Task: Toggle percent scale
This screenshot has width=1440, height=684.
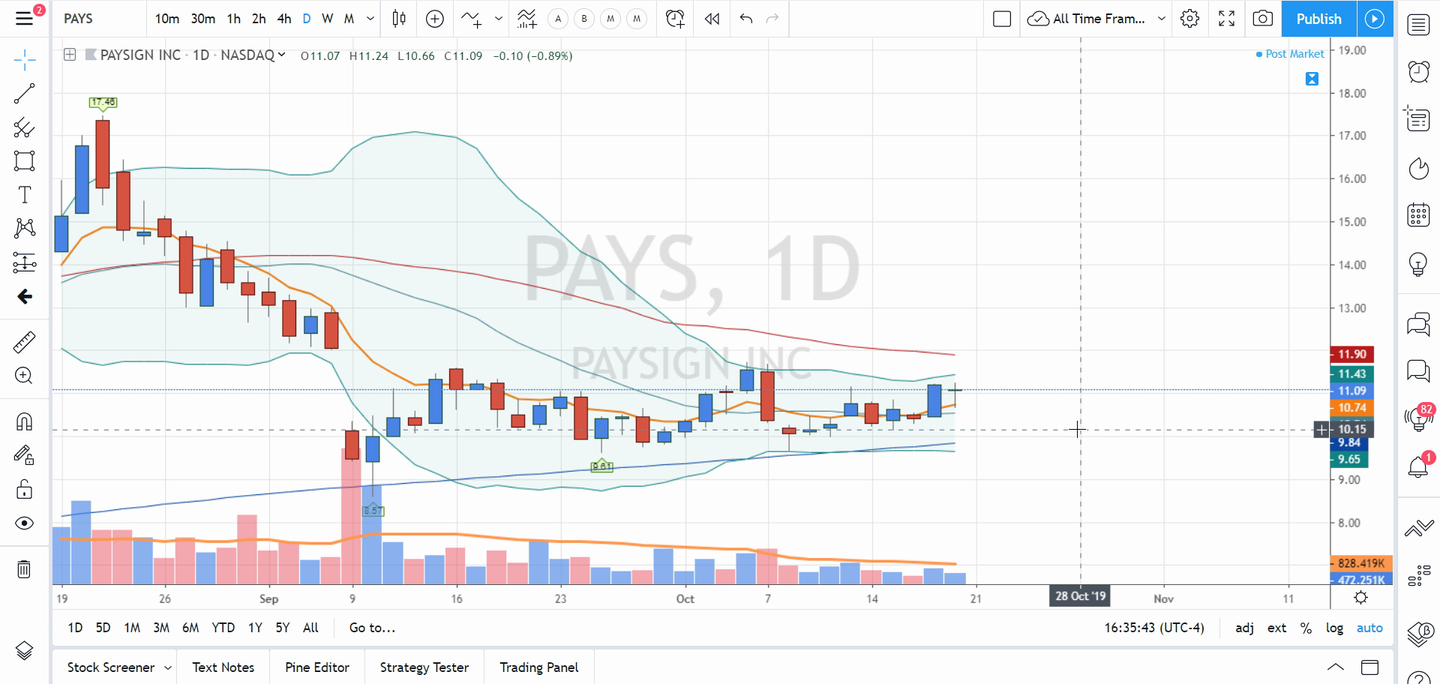Action: click(x=1306, y=628)
